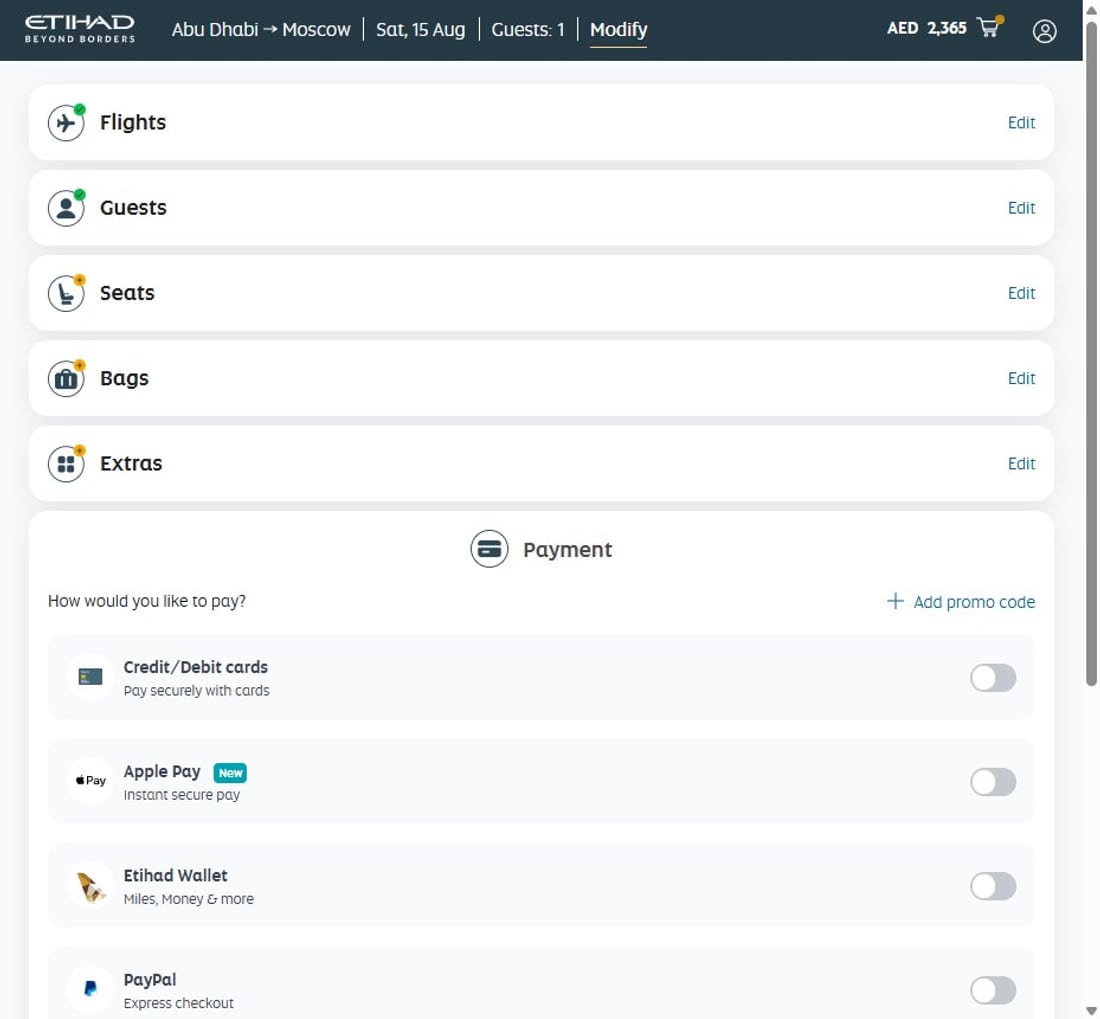Click the Sat, 15 Aug date
The width and height of the screenshot is (1100, 1019).
pos(420,29)
